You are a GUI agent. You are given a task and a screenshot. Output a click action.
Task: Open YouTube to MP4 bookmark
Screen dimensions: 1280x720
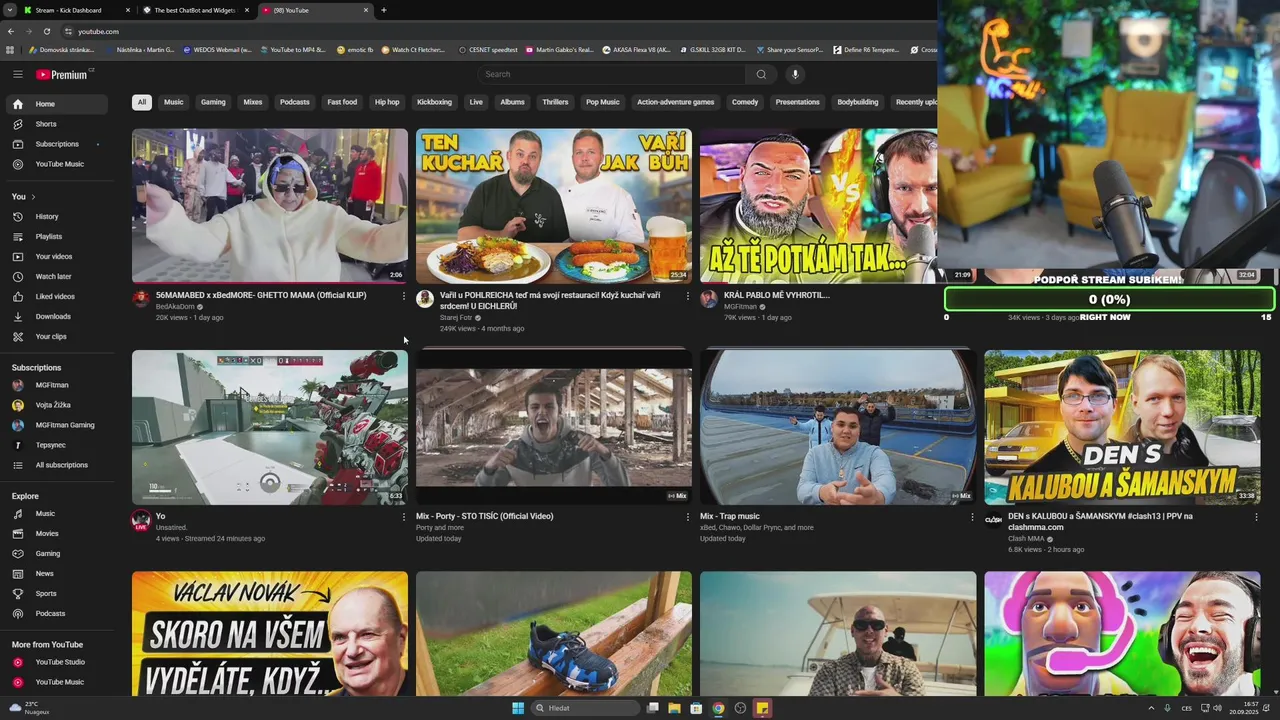[291, 49]
